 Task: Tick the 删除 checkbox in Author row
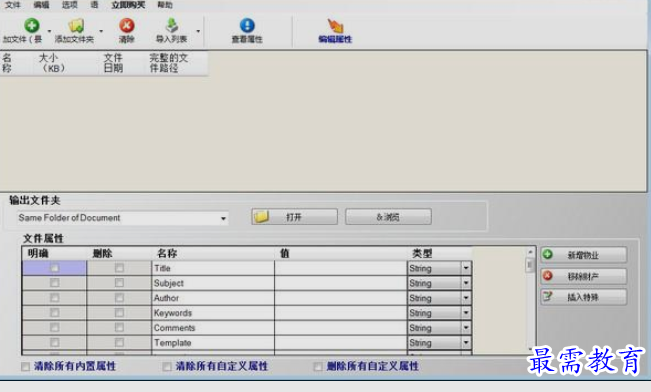pos(119,298)
